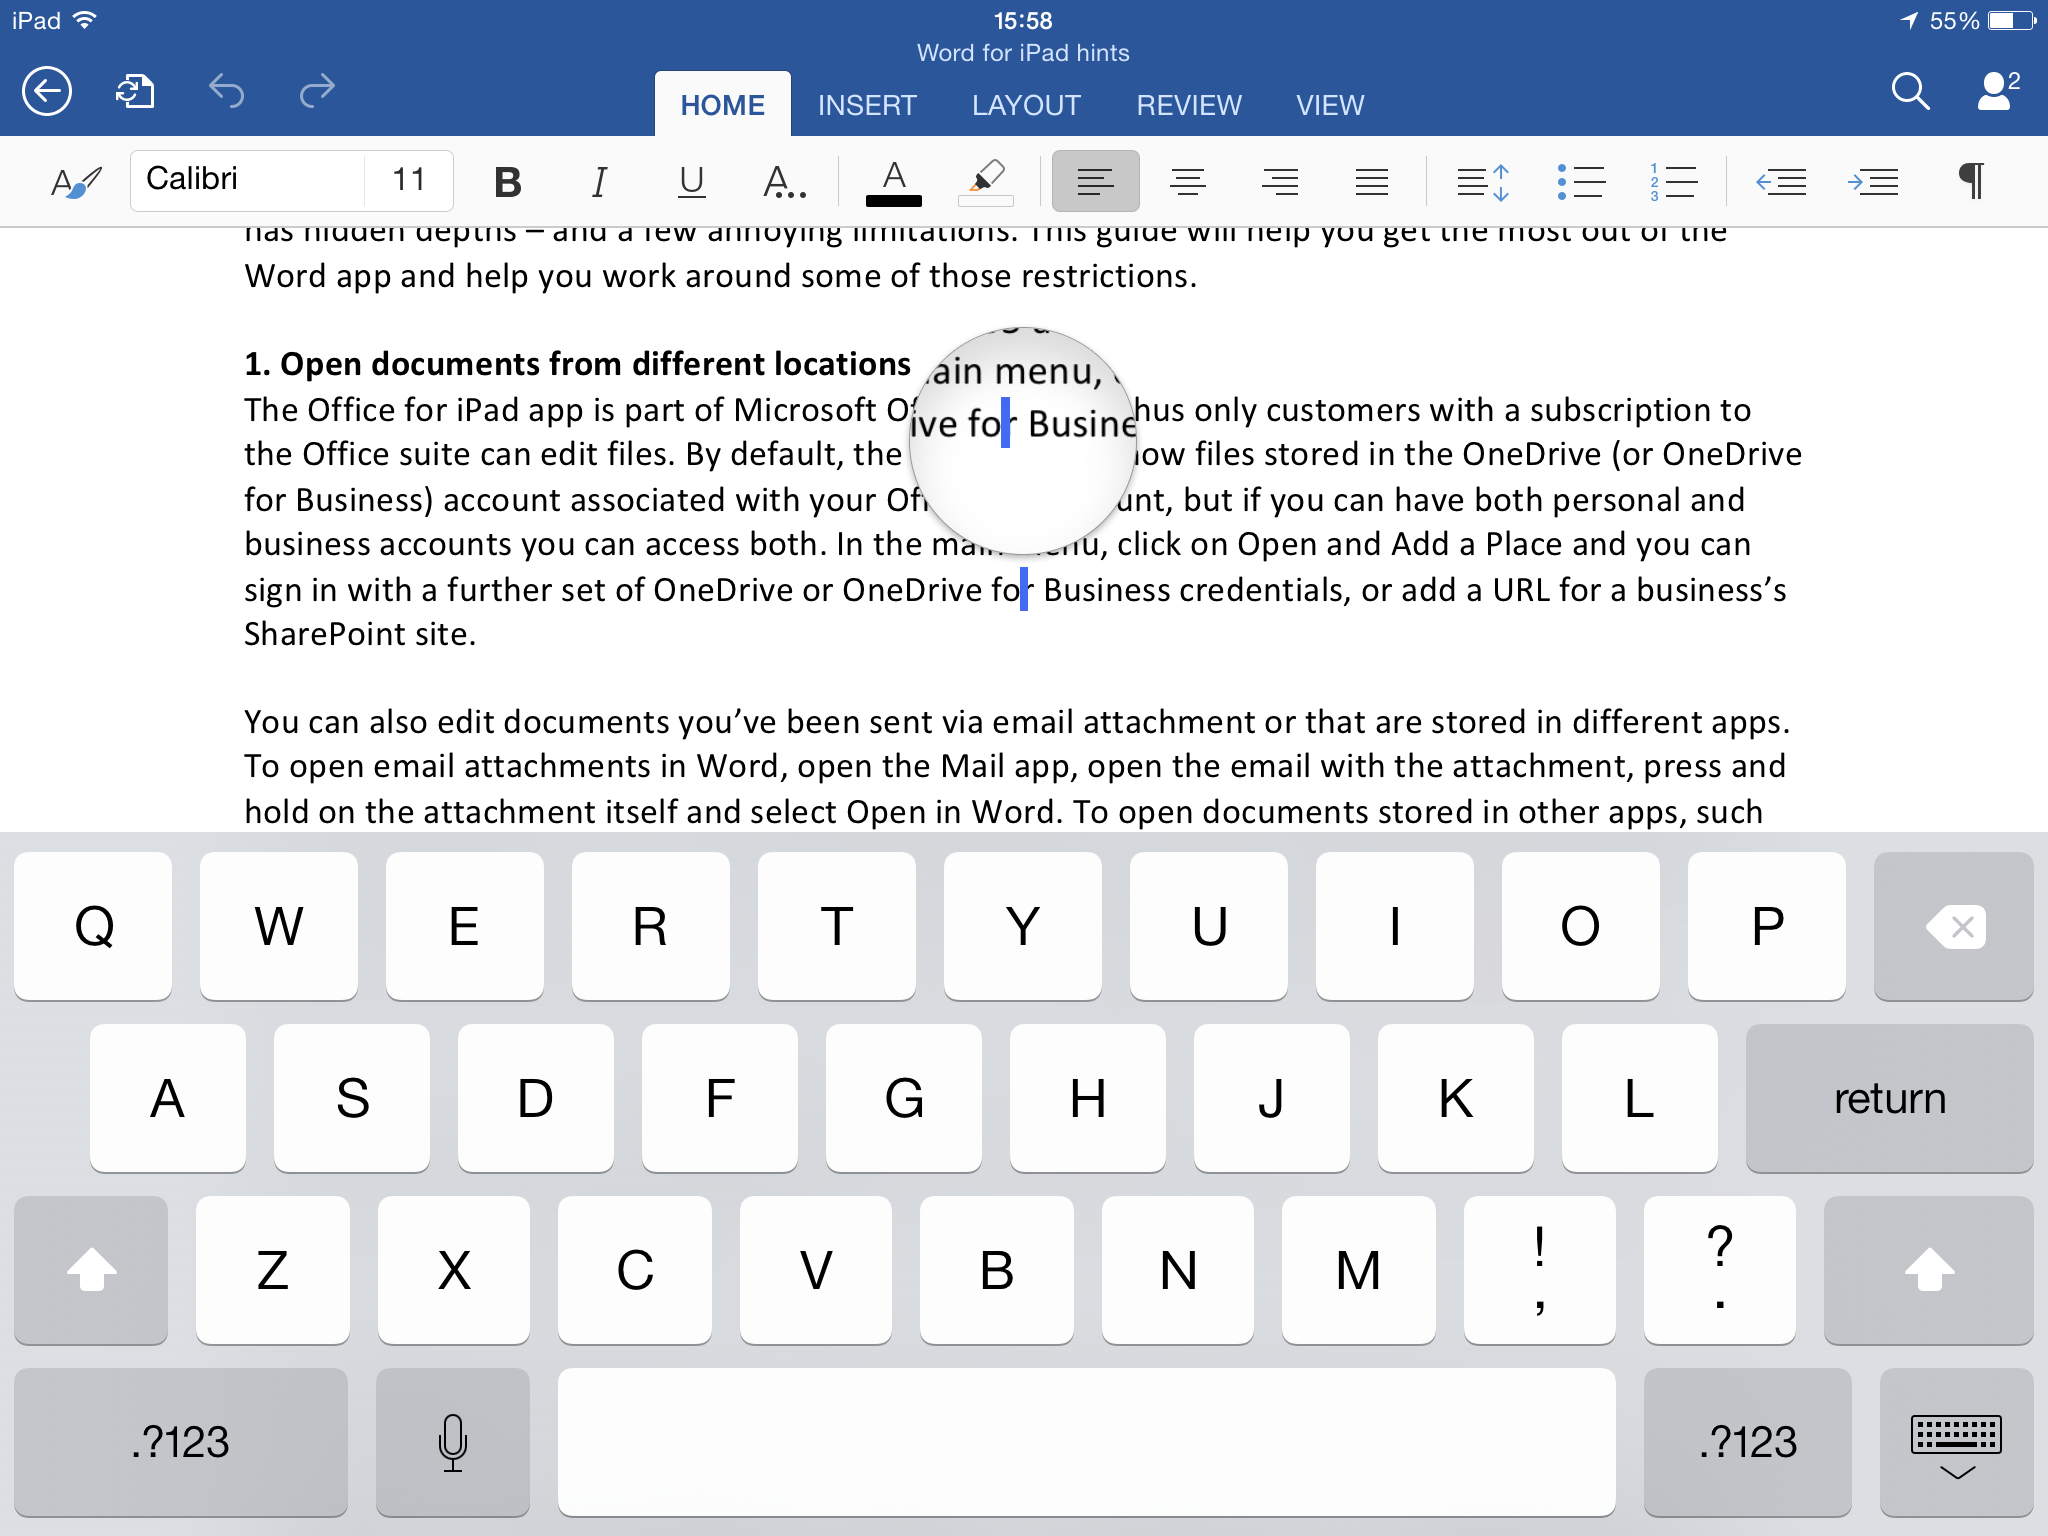Screen dimensions: 2048x1536
Task: Open the file sync/save icon
Action: (x=135, y=92)
